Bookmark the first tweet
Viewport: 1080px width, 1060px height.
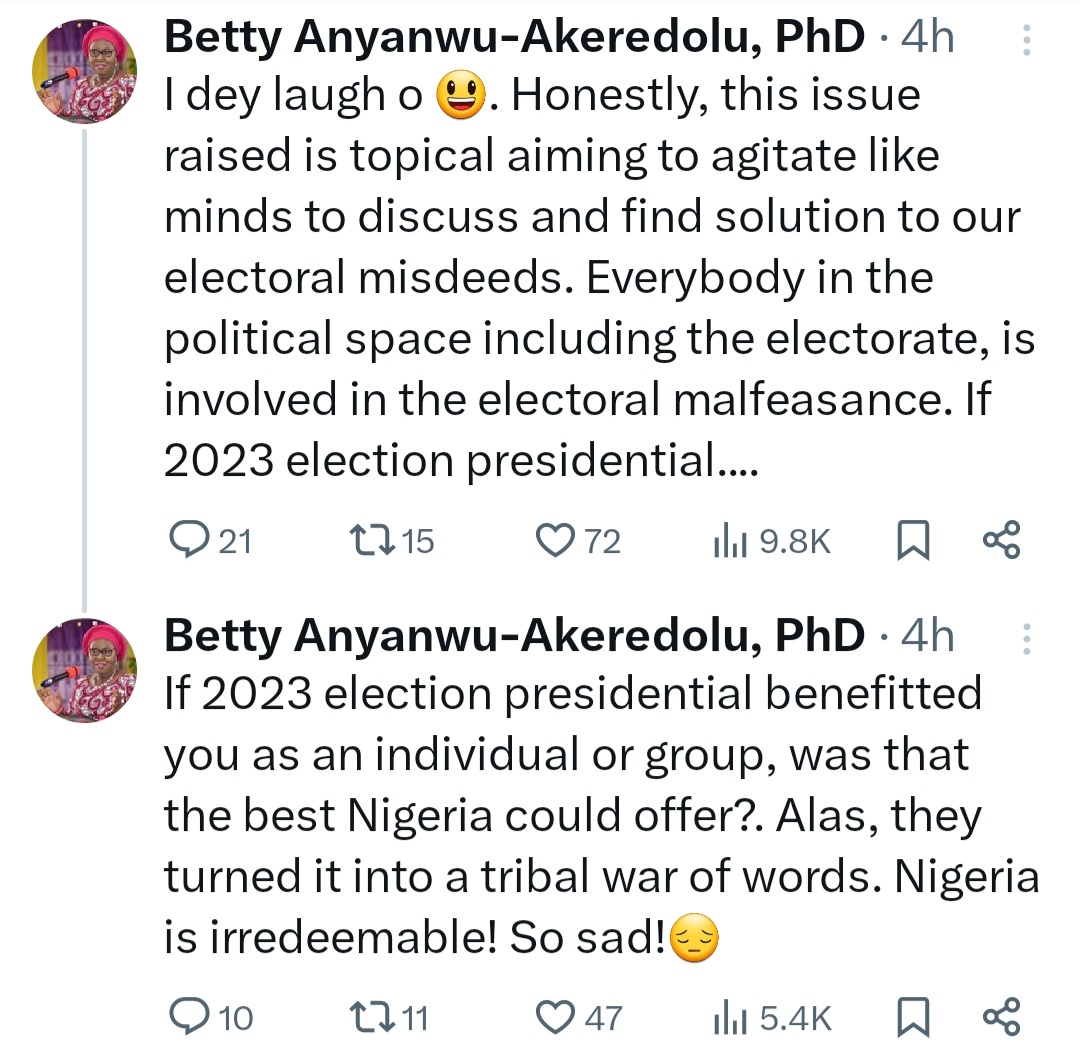click(x=913, y=541)
